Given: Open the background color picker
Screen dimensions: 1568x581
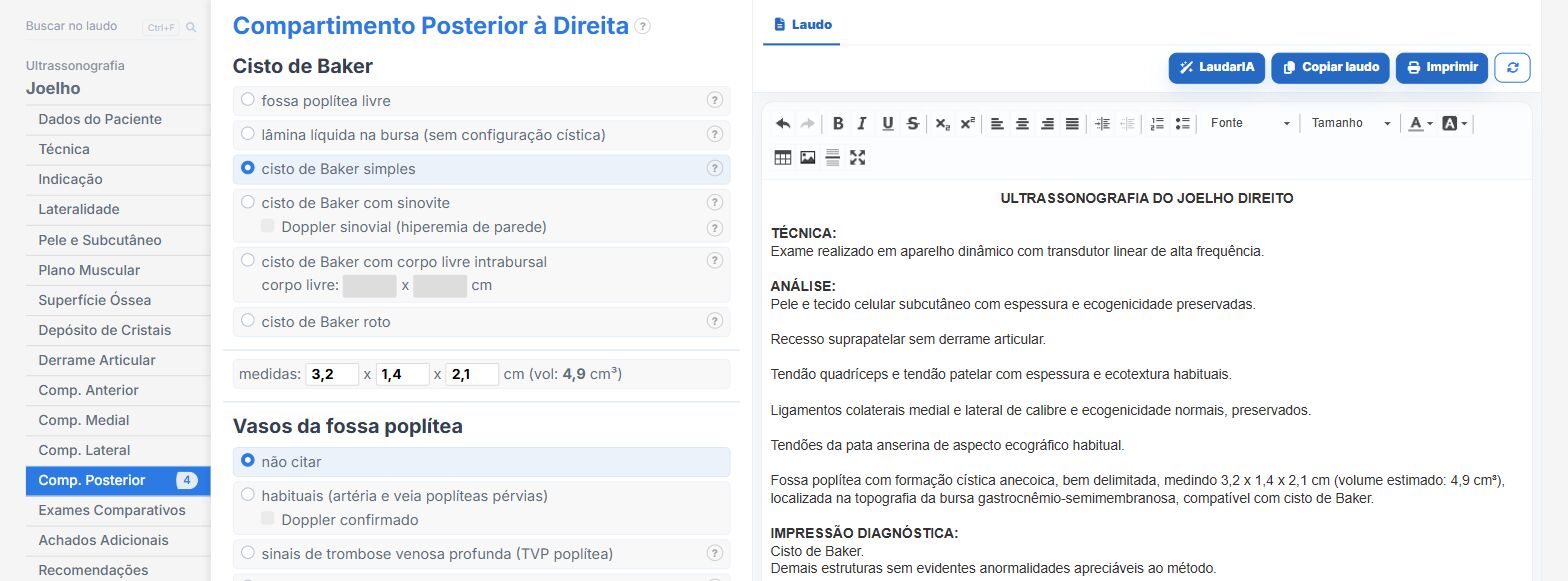Looking at the screenshot, I should [1455, 124].
